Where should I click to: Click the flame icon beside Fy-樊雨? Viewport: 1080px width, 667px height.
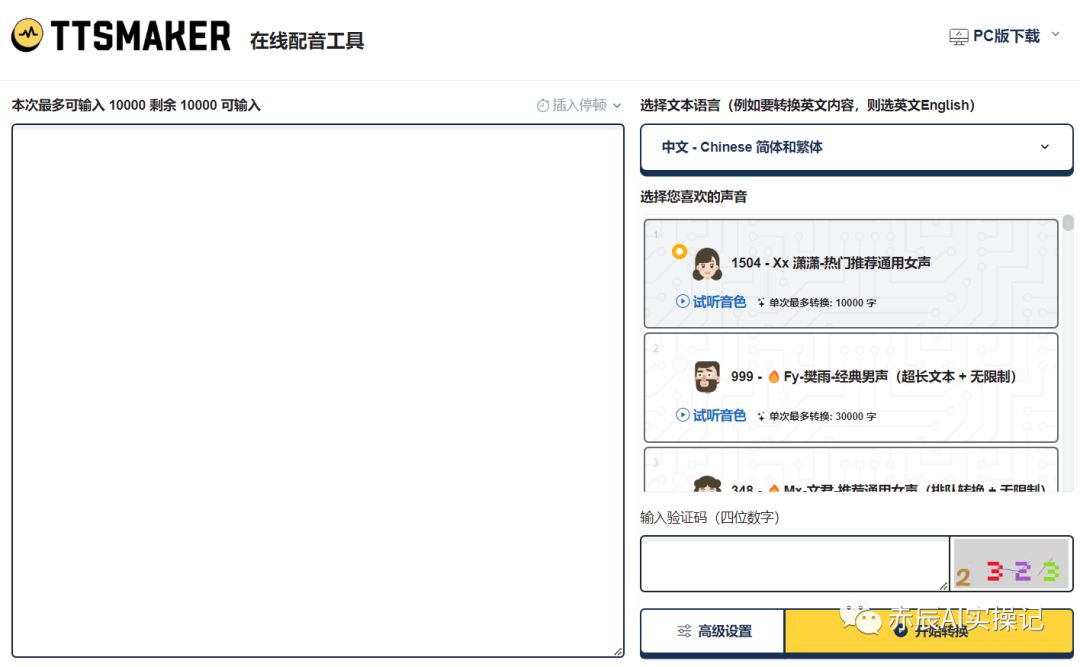click(x=773, y=376)
